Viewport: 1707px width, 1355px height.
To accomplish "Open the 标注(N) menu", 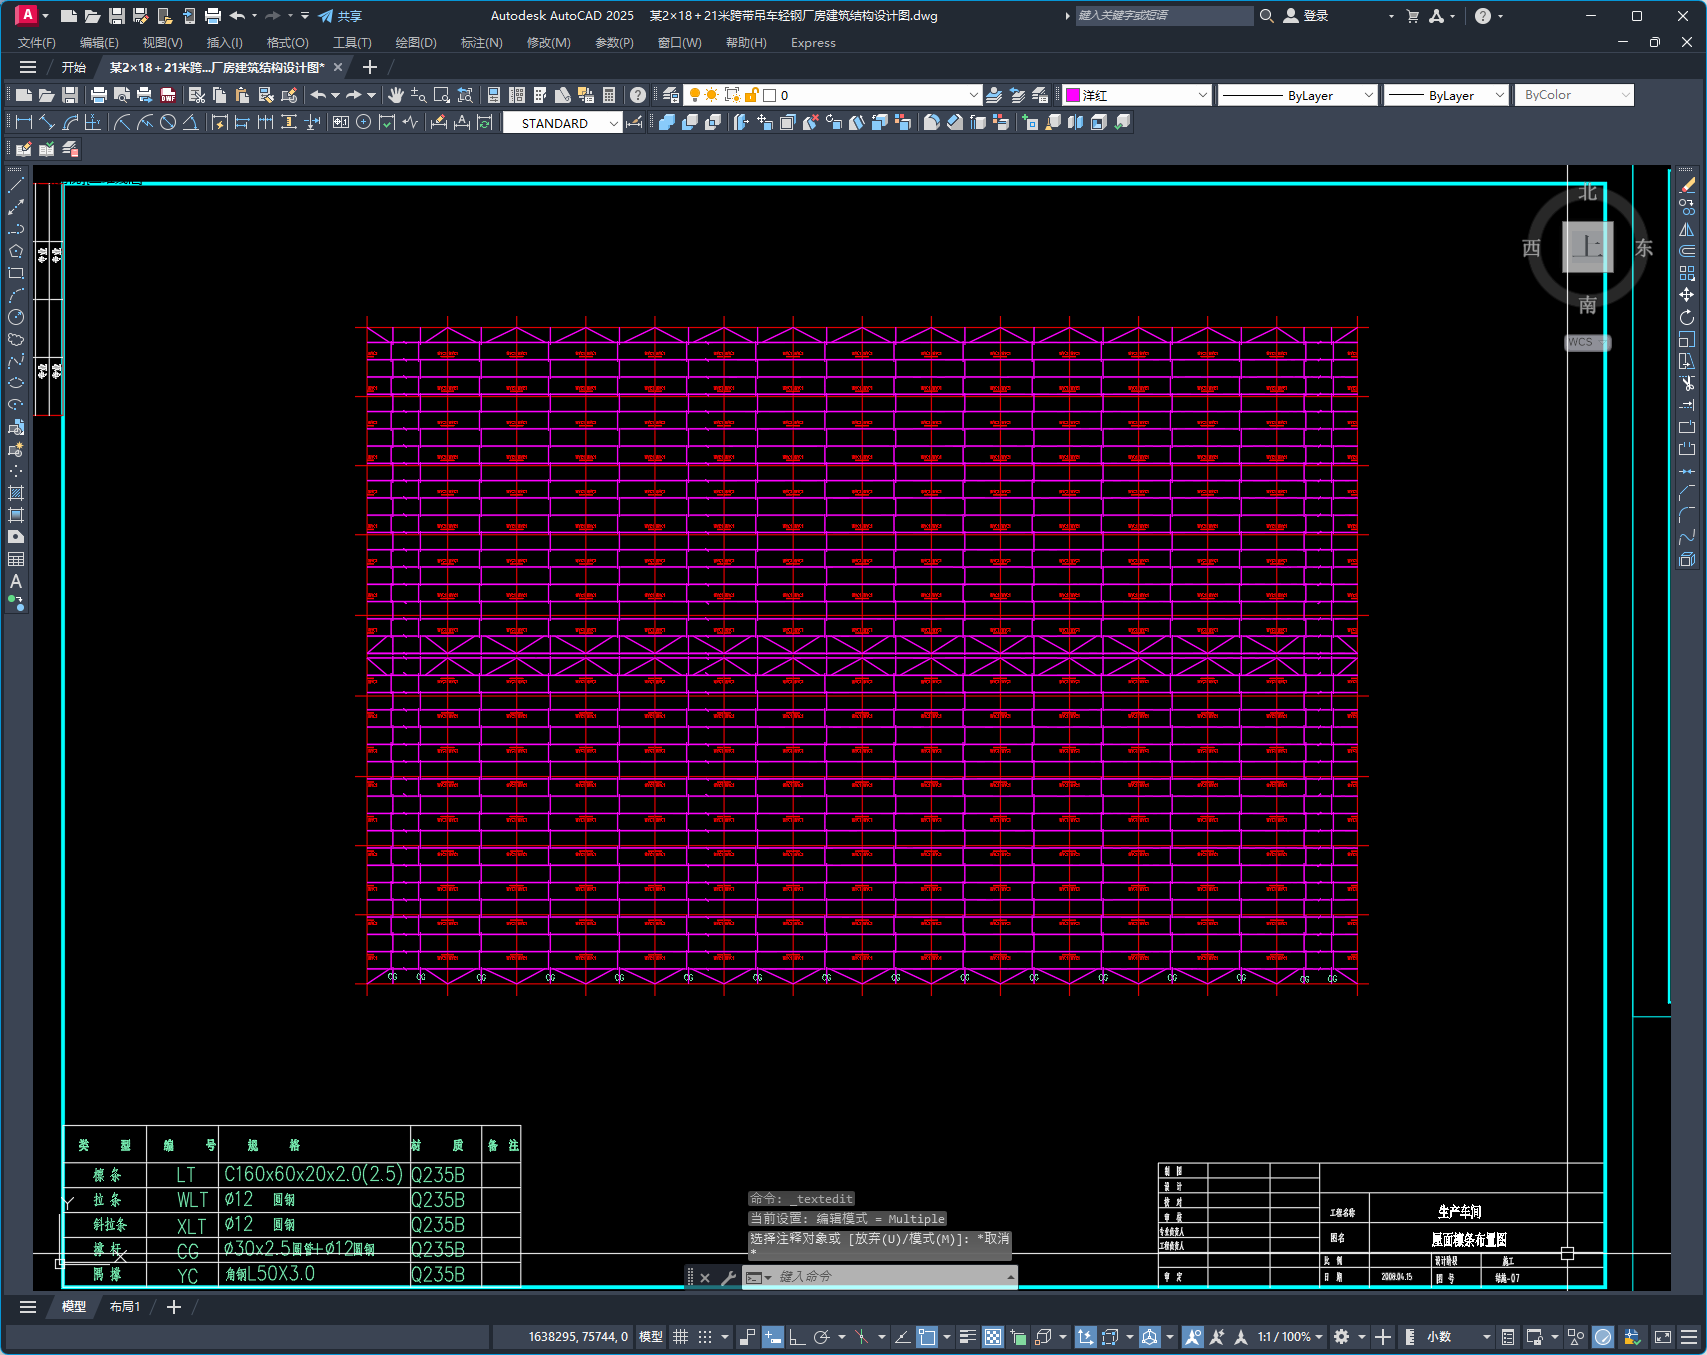I will click(x=481, y=42).
